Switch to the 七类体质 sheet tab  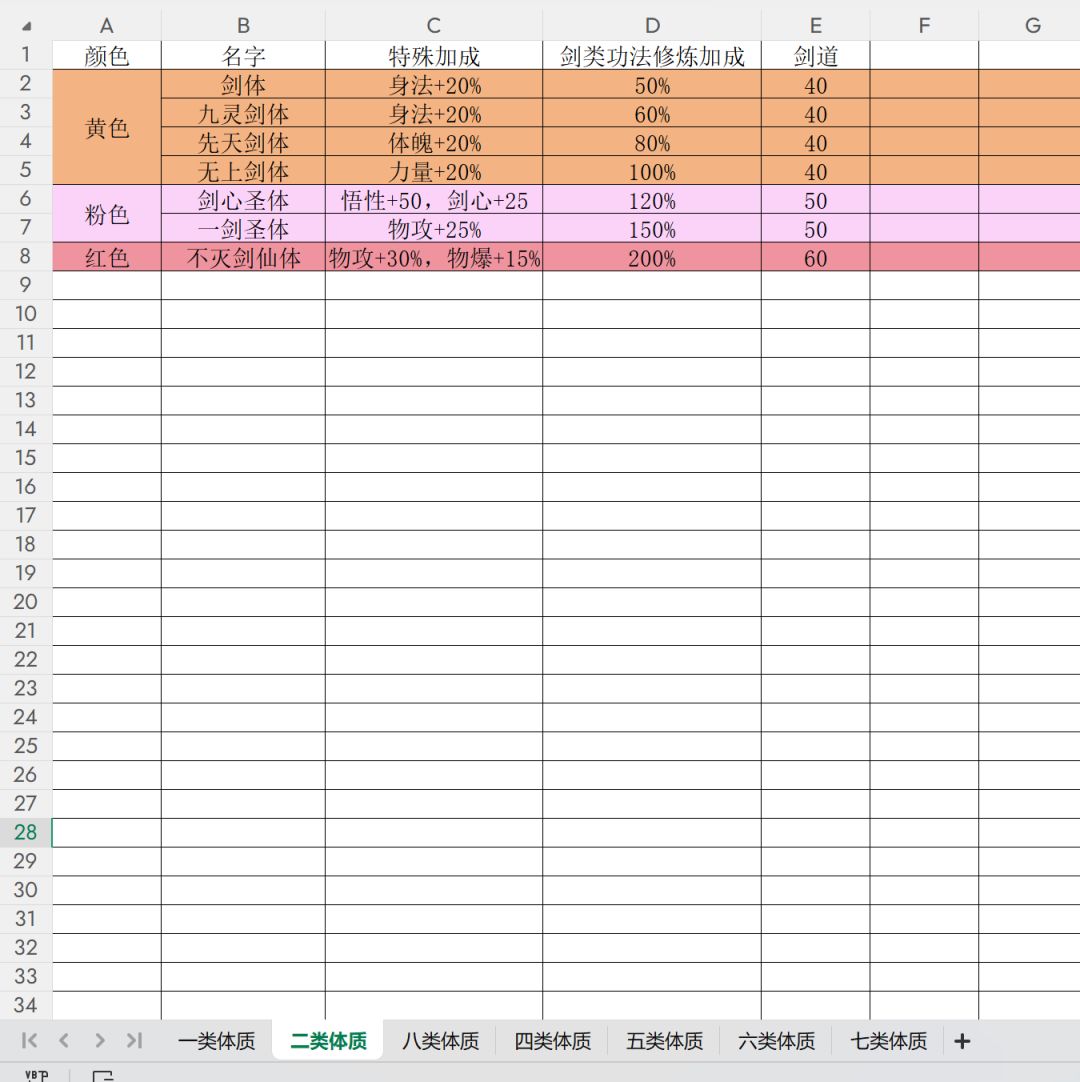coord(888,1041)
